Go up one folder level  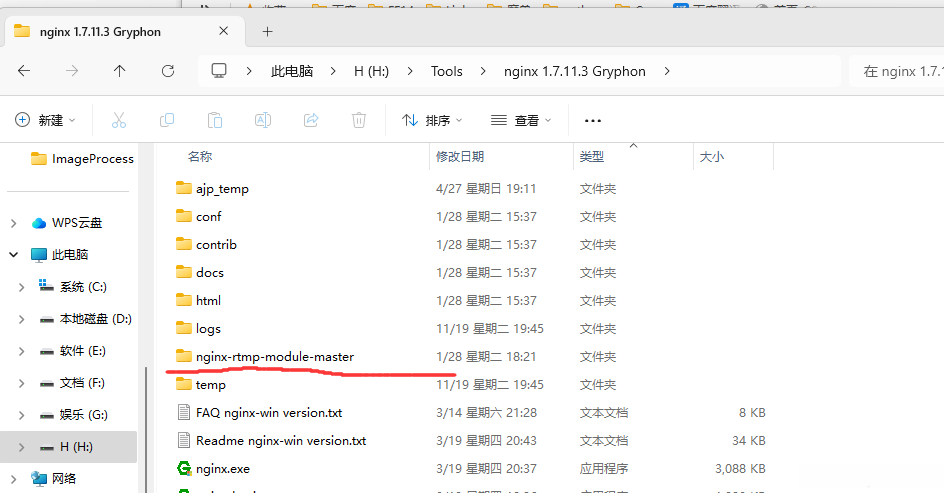point(120,71)
